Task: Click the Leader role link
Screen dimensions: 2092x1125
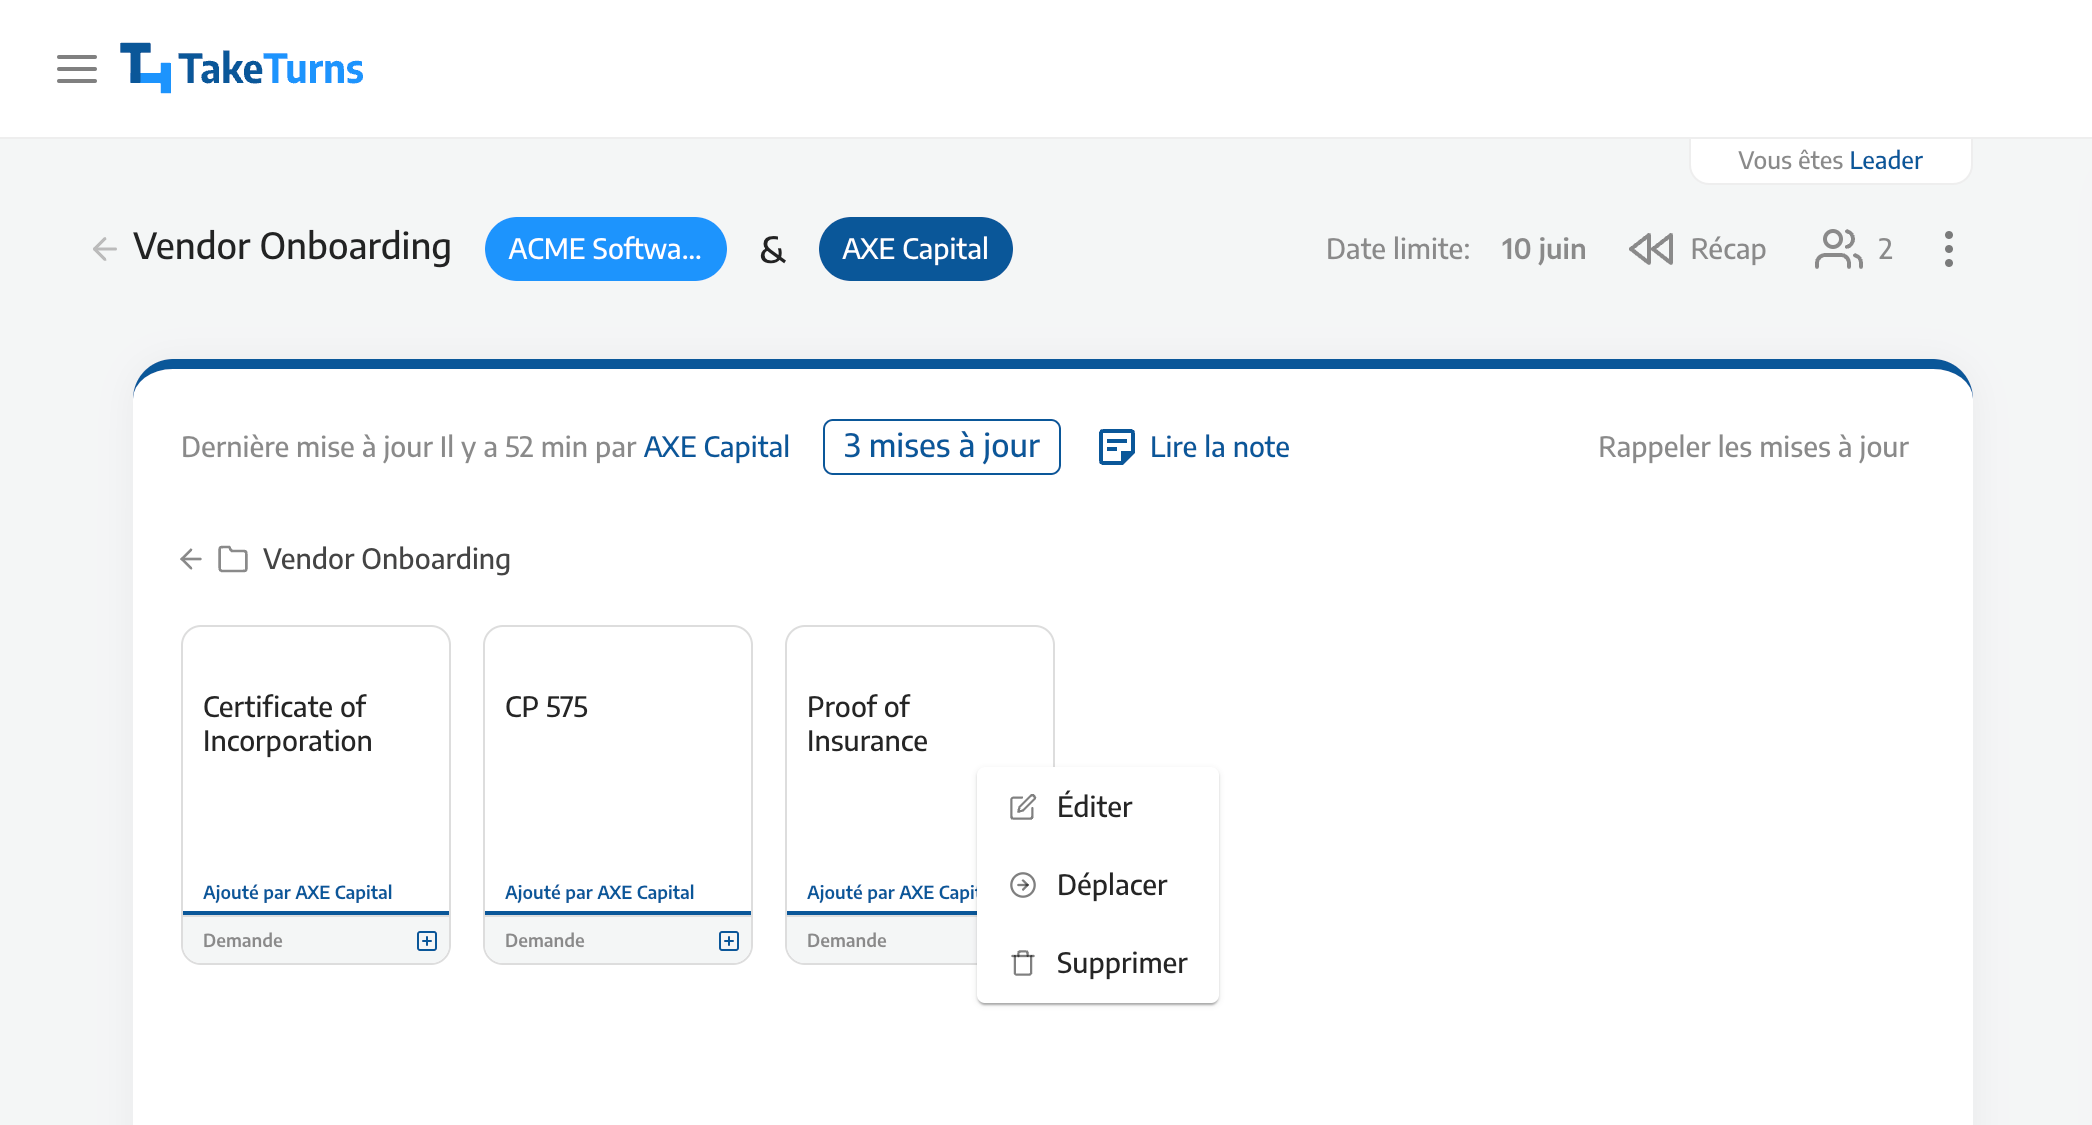Action: click(x=1886, y=161)
